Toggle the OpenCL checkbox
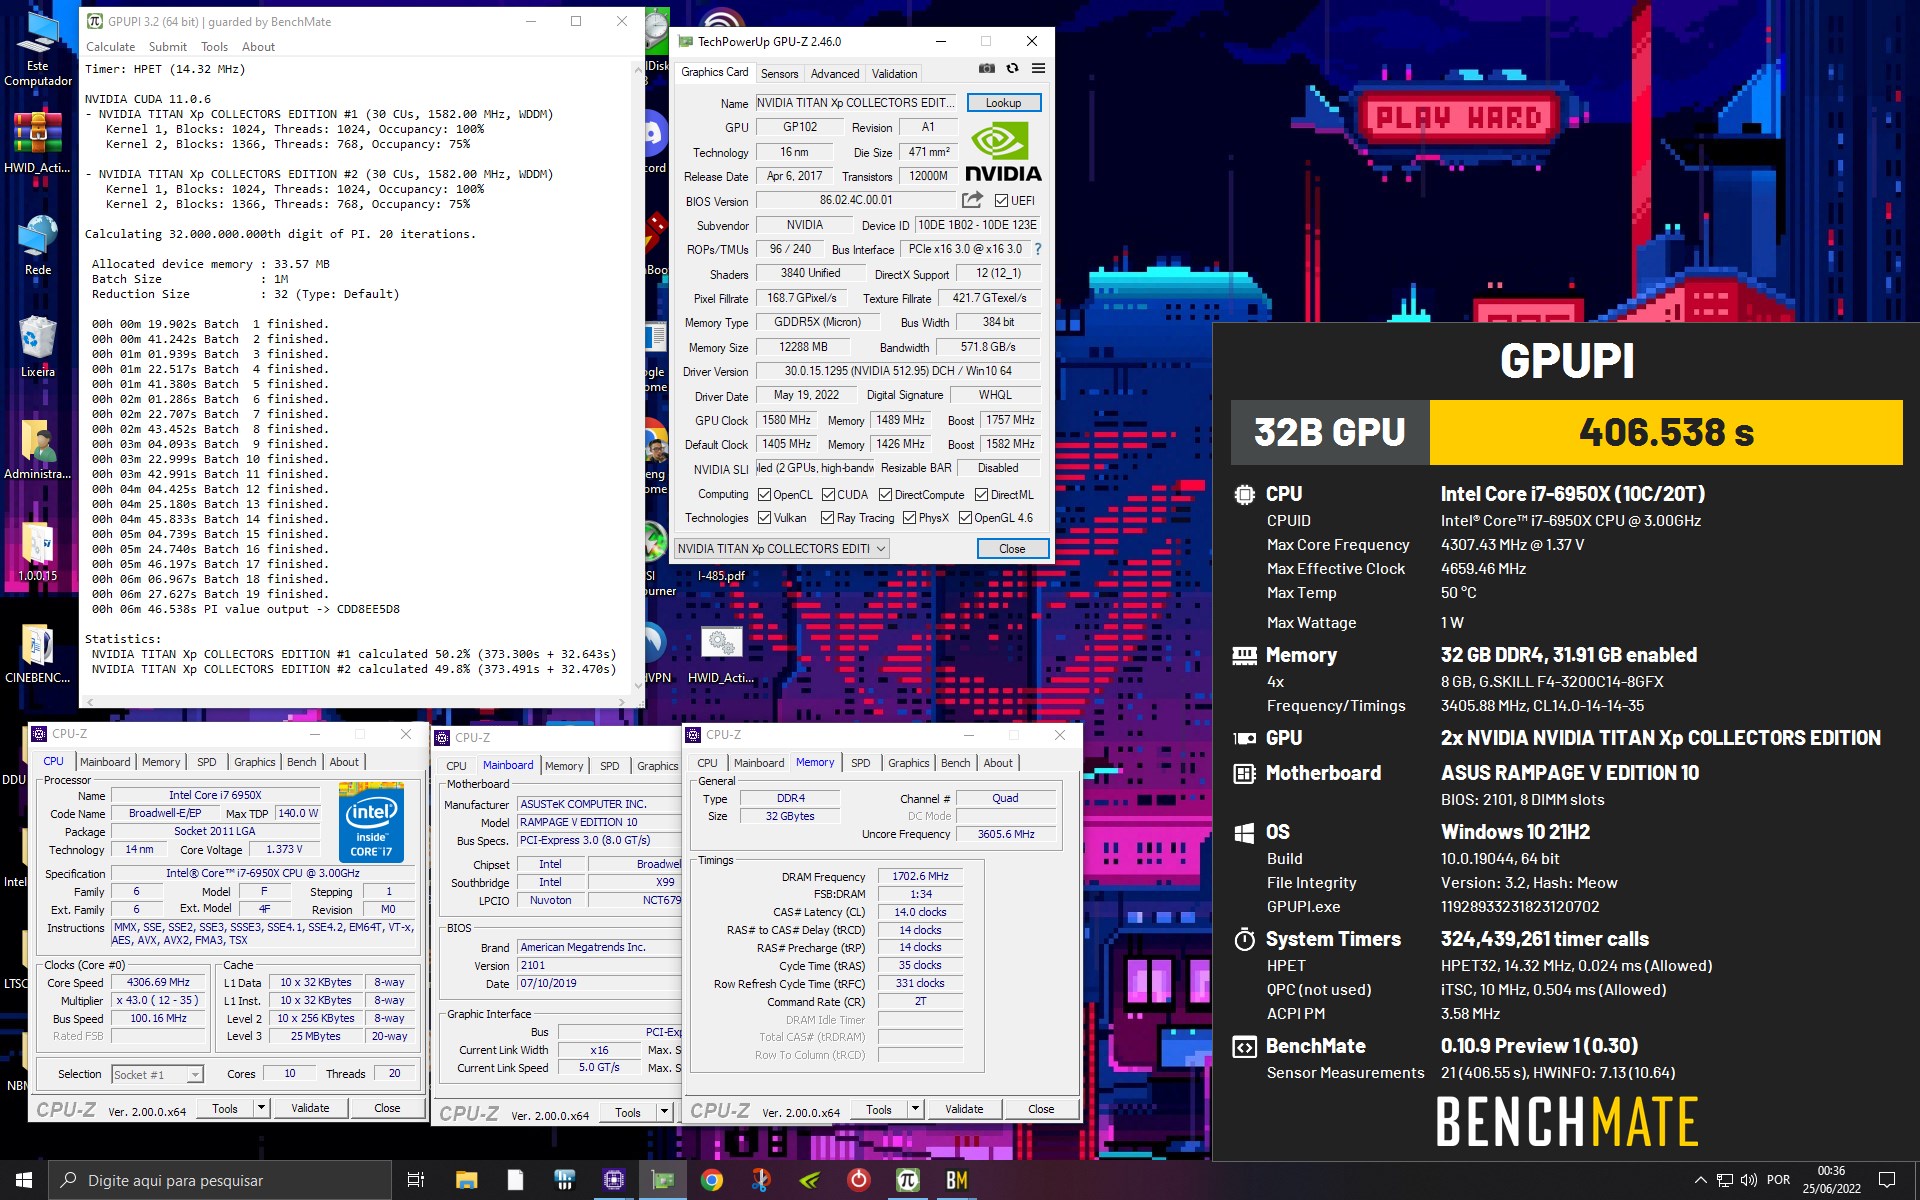1920x1200 pixels. [764, 495]
